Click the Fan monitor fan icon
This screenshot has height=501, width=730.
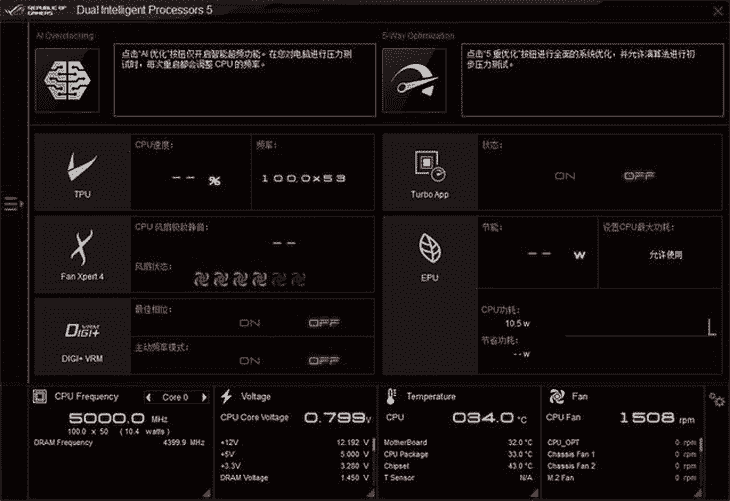(556, 396)
